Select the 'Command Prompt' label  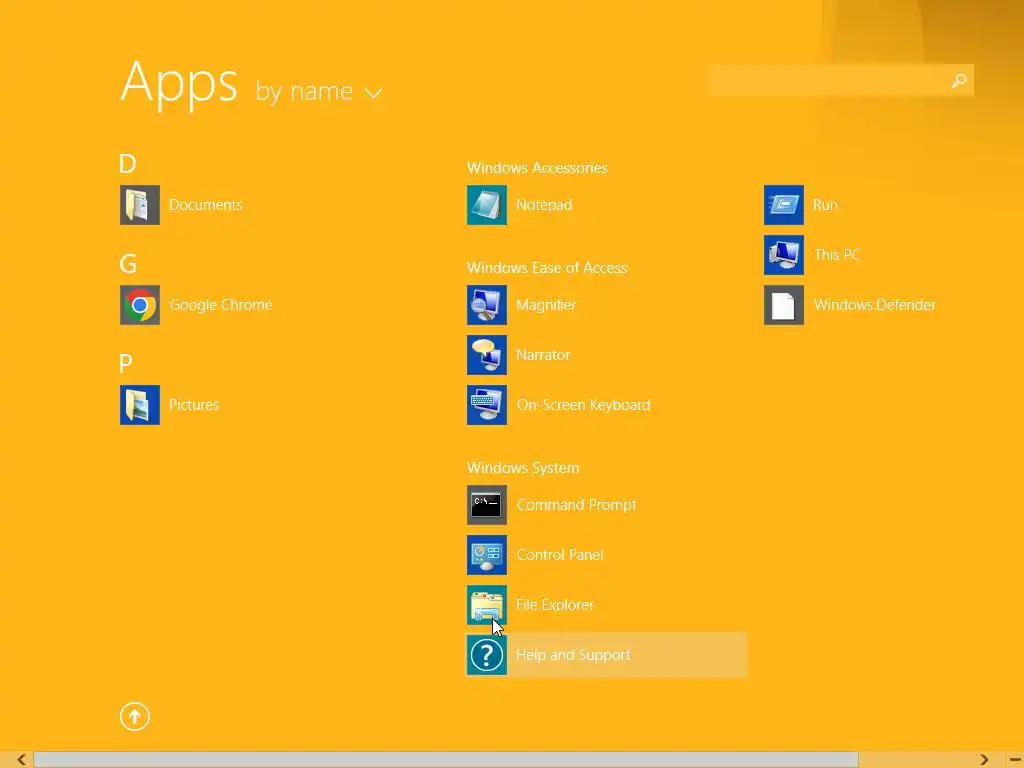pyautogui.click(x=577, y=505)
